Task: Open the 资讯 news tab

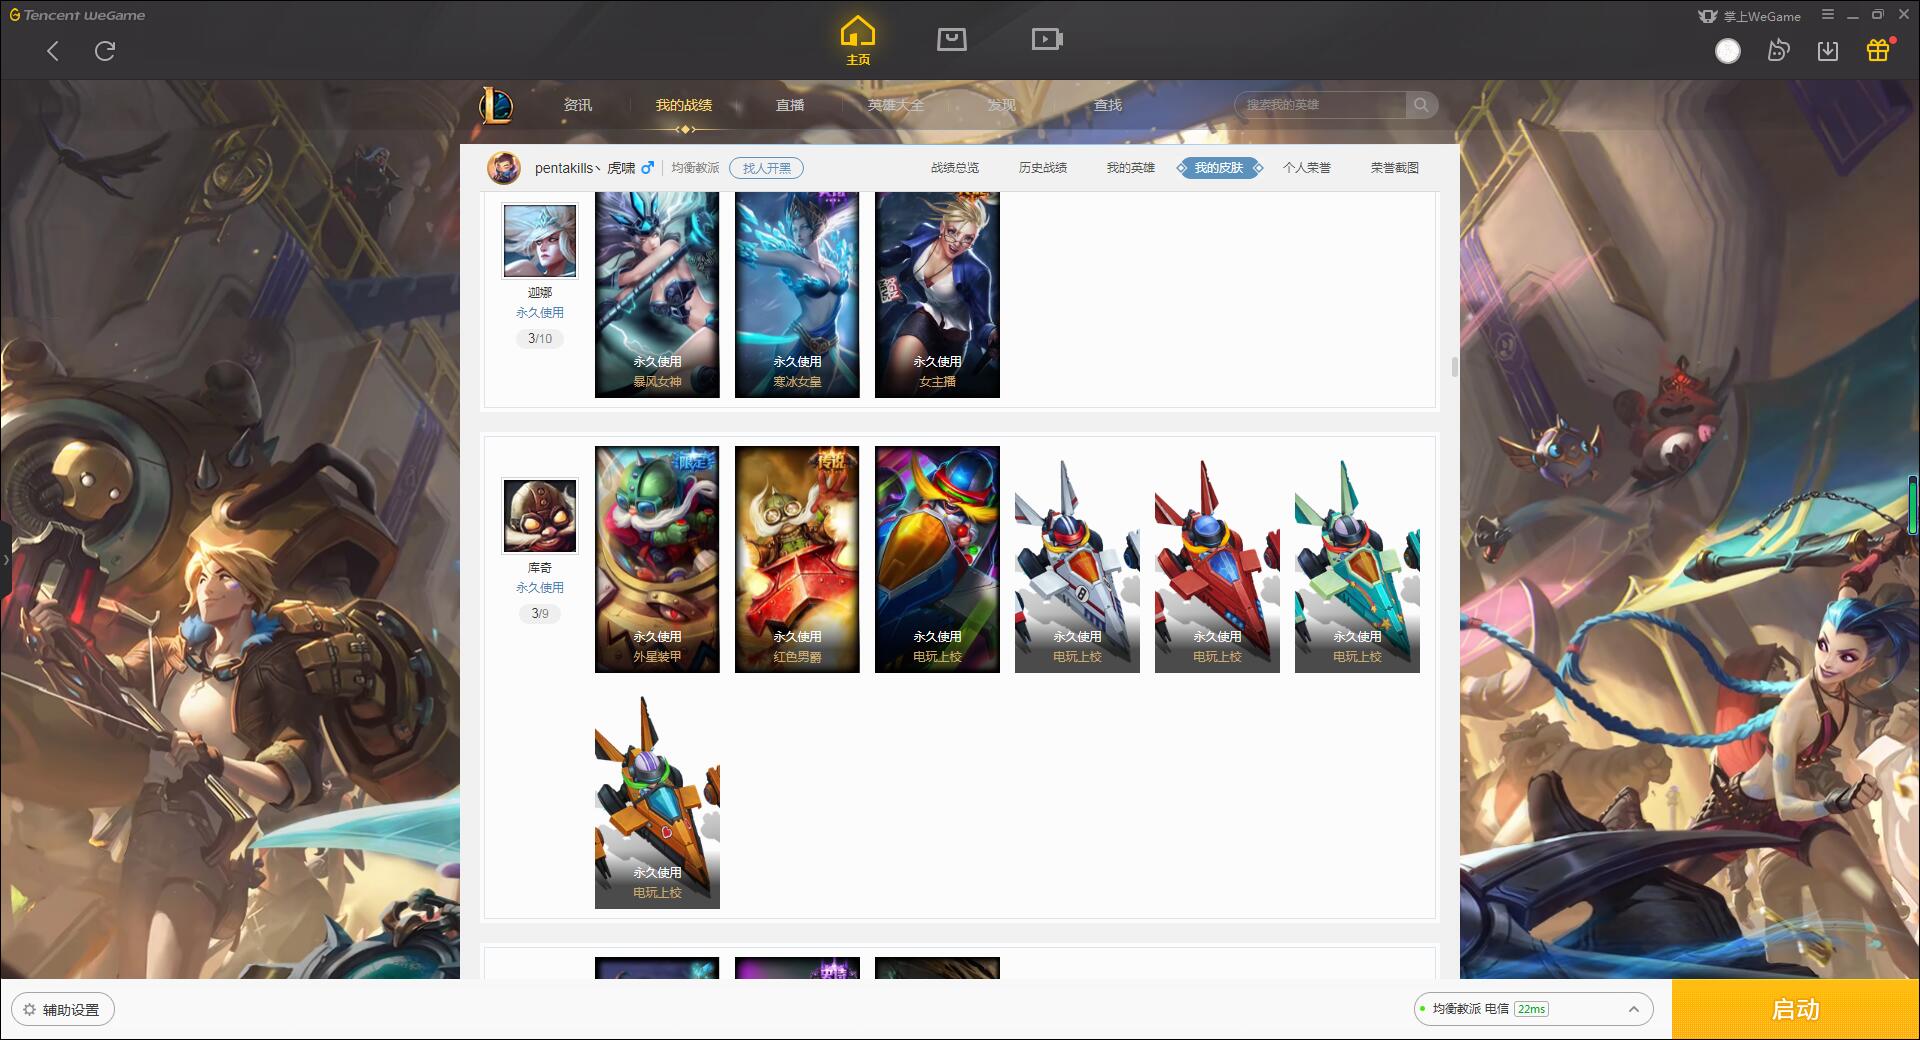Action: tap(578, 105)
